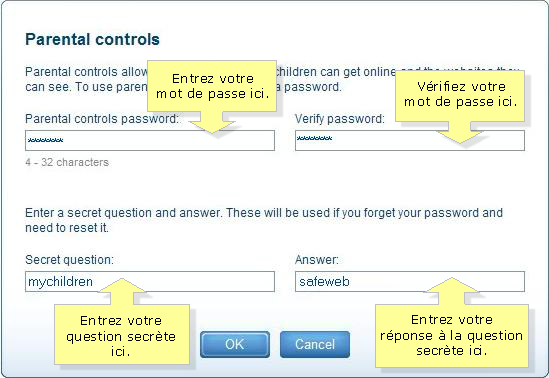Click the 'Answer:' label

pos(317,260)
